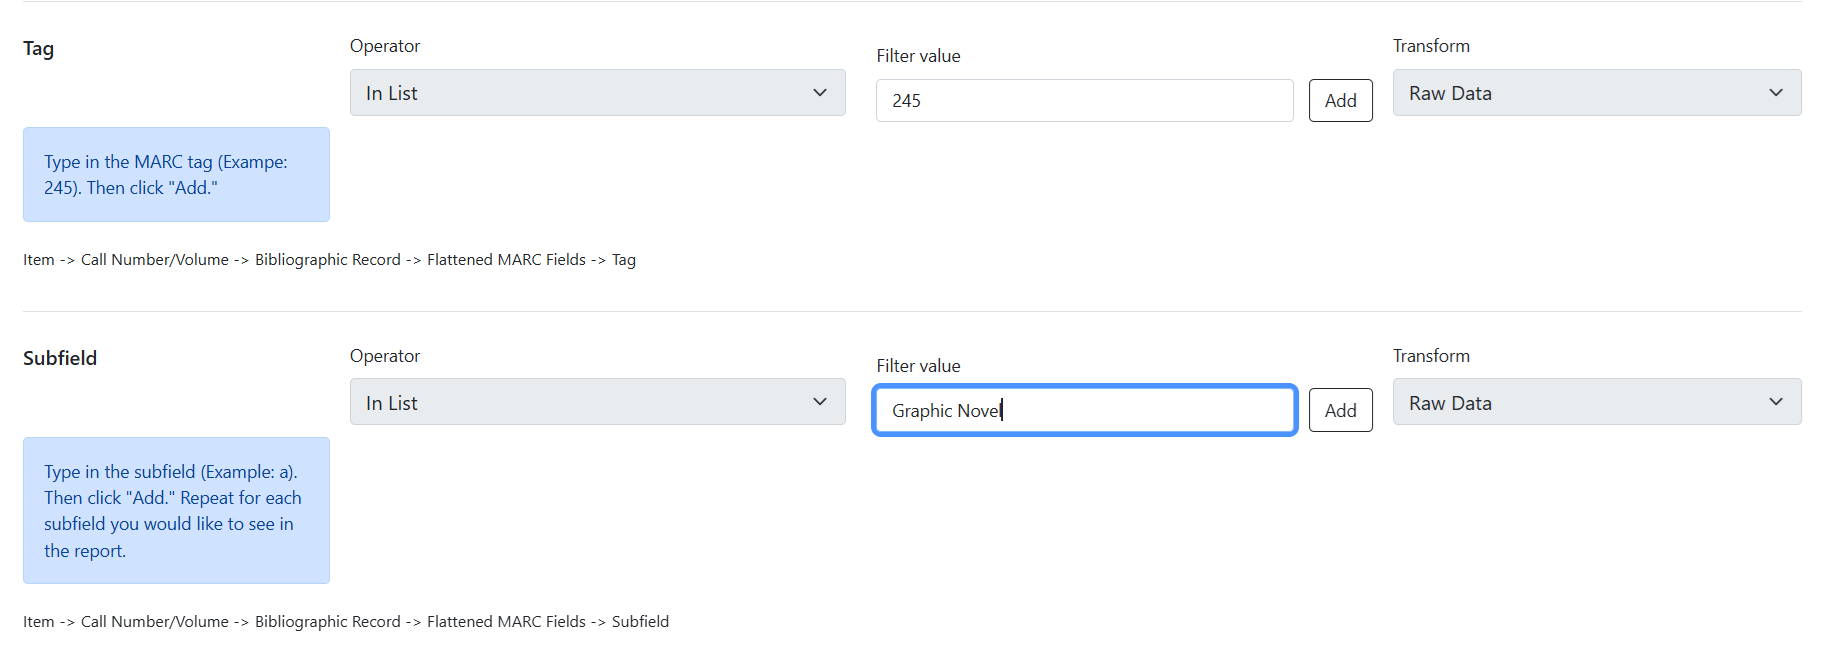Viewport: 1822px width, 654px height.
Task: Click the Tag filter value field containing 245
Action: click(x=1084, y=101)
